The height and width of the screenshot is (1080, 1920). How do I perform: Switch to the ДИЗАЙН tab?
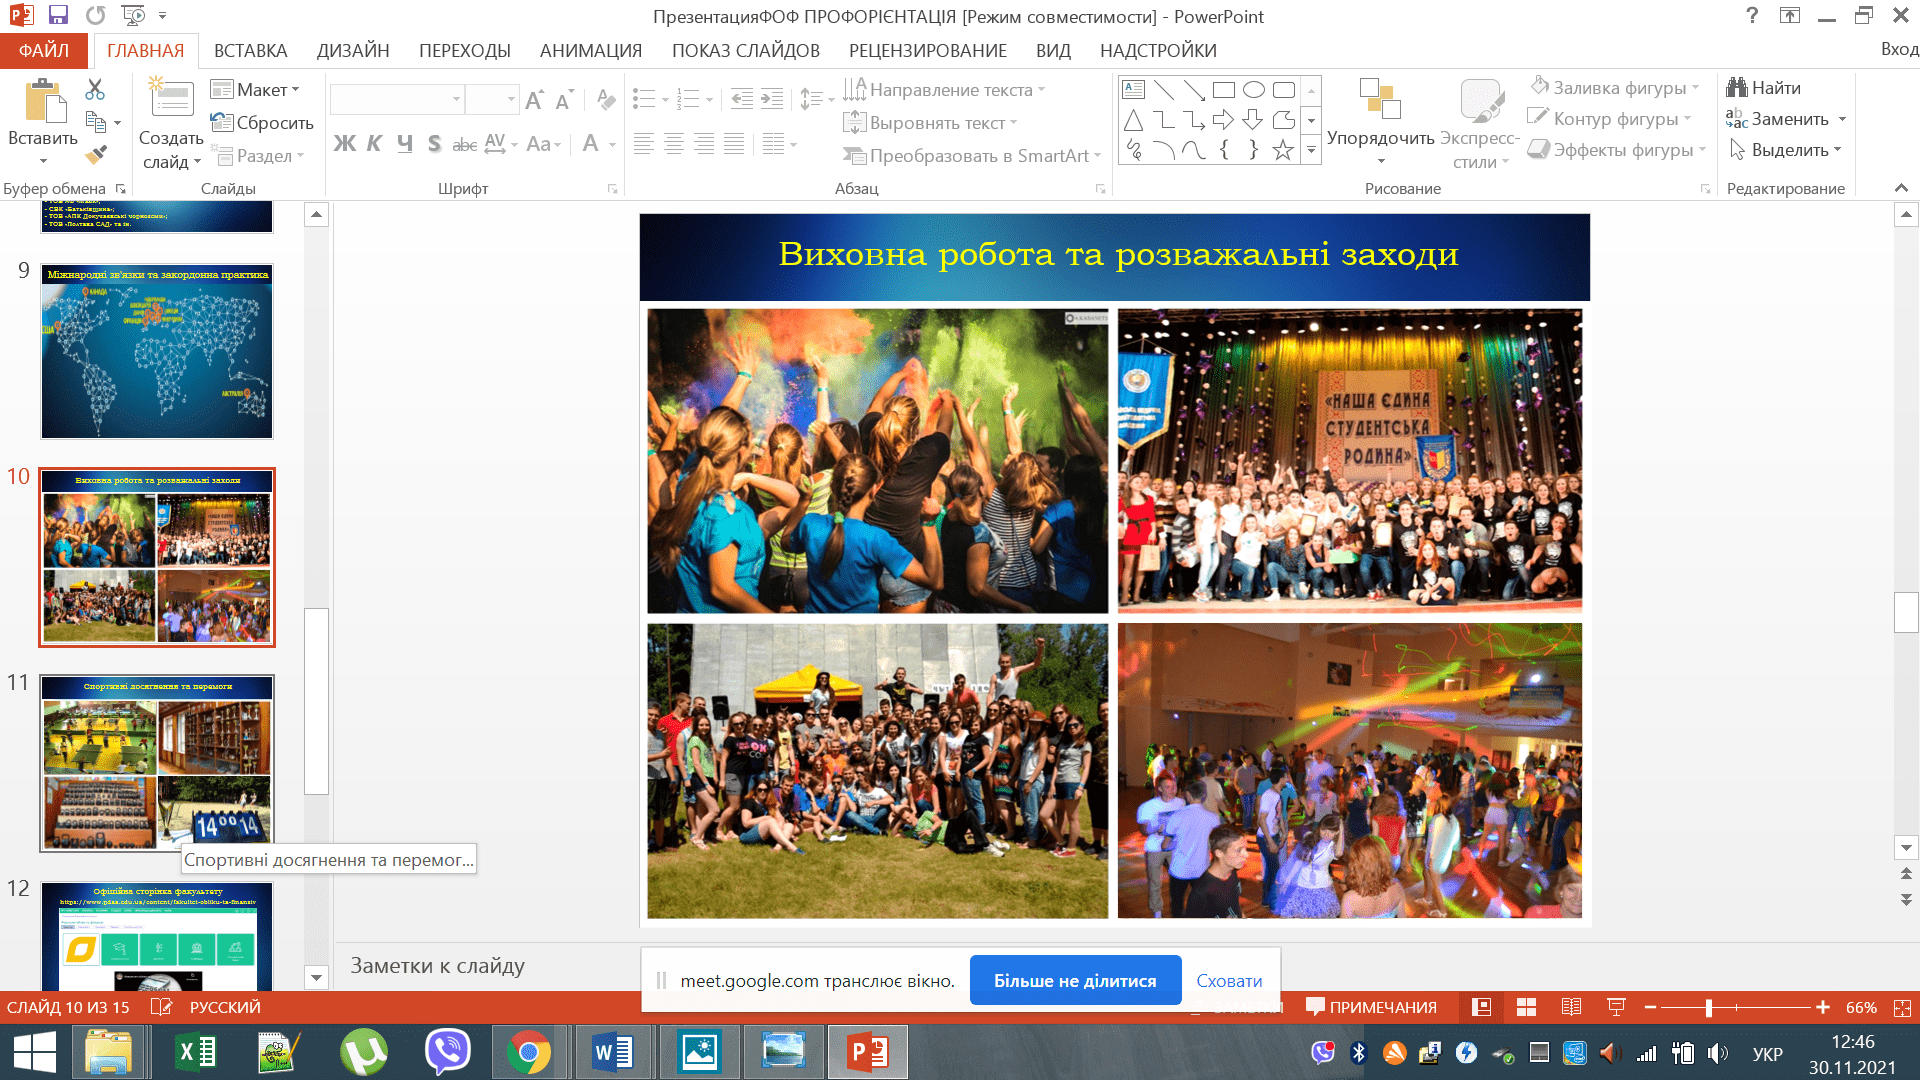click(x=353, y=50)
